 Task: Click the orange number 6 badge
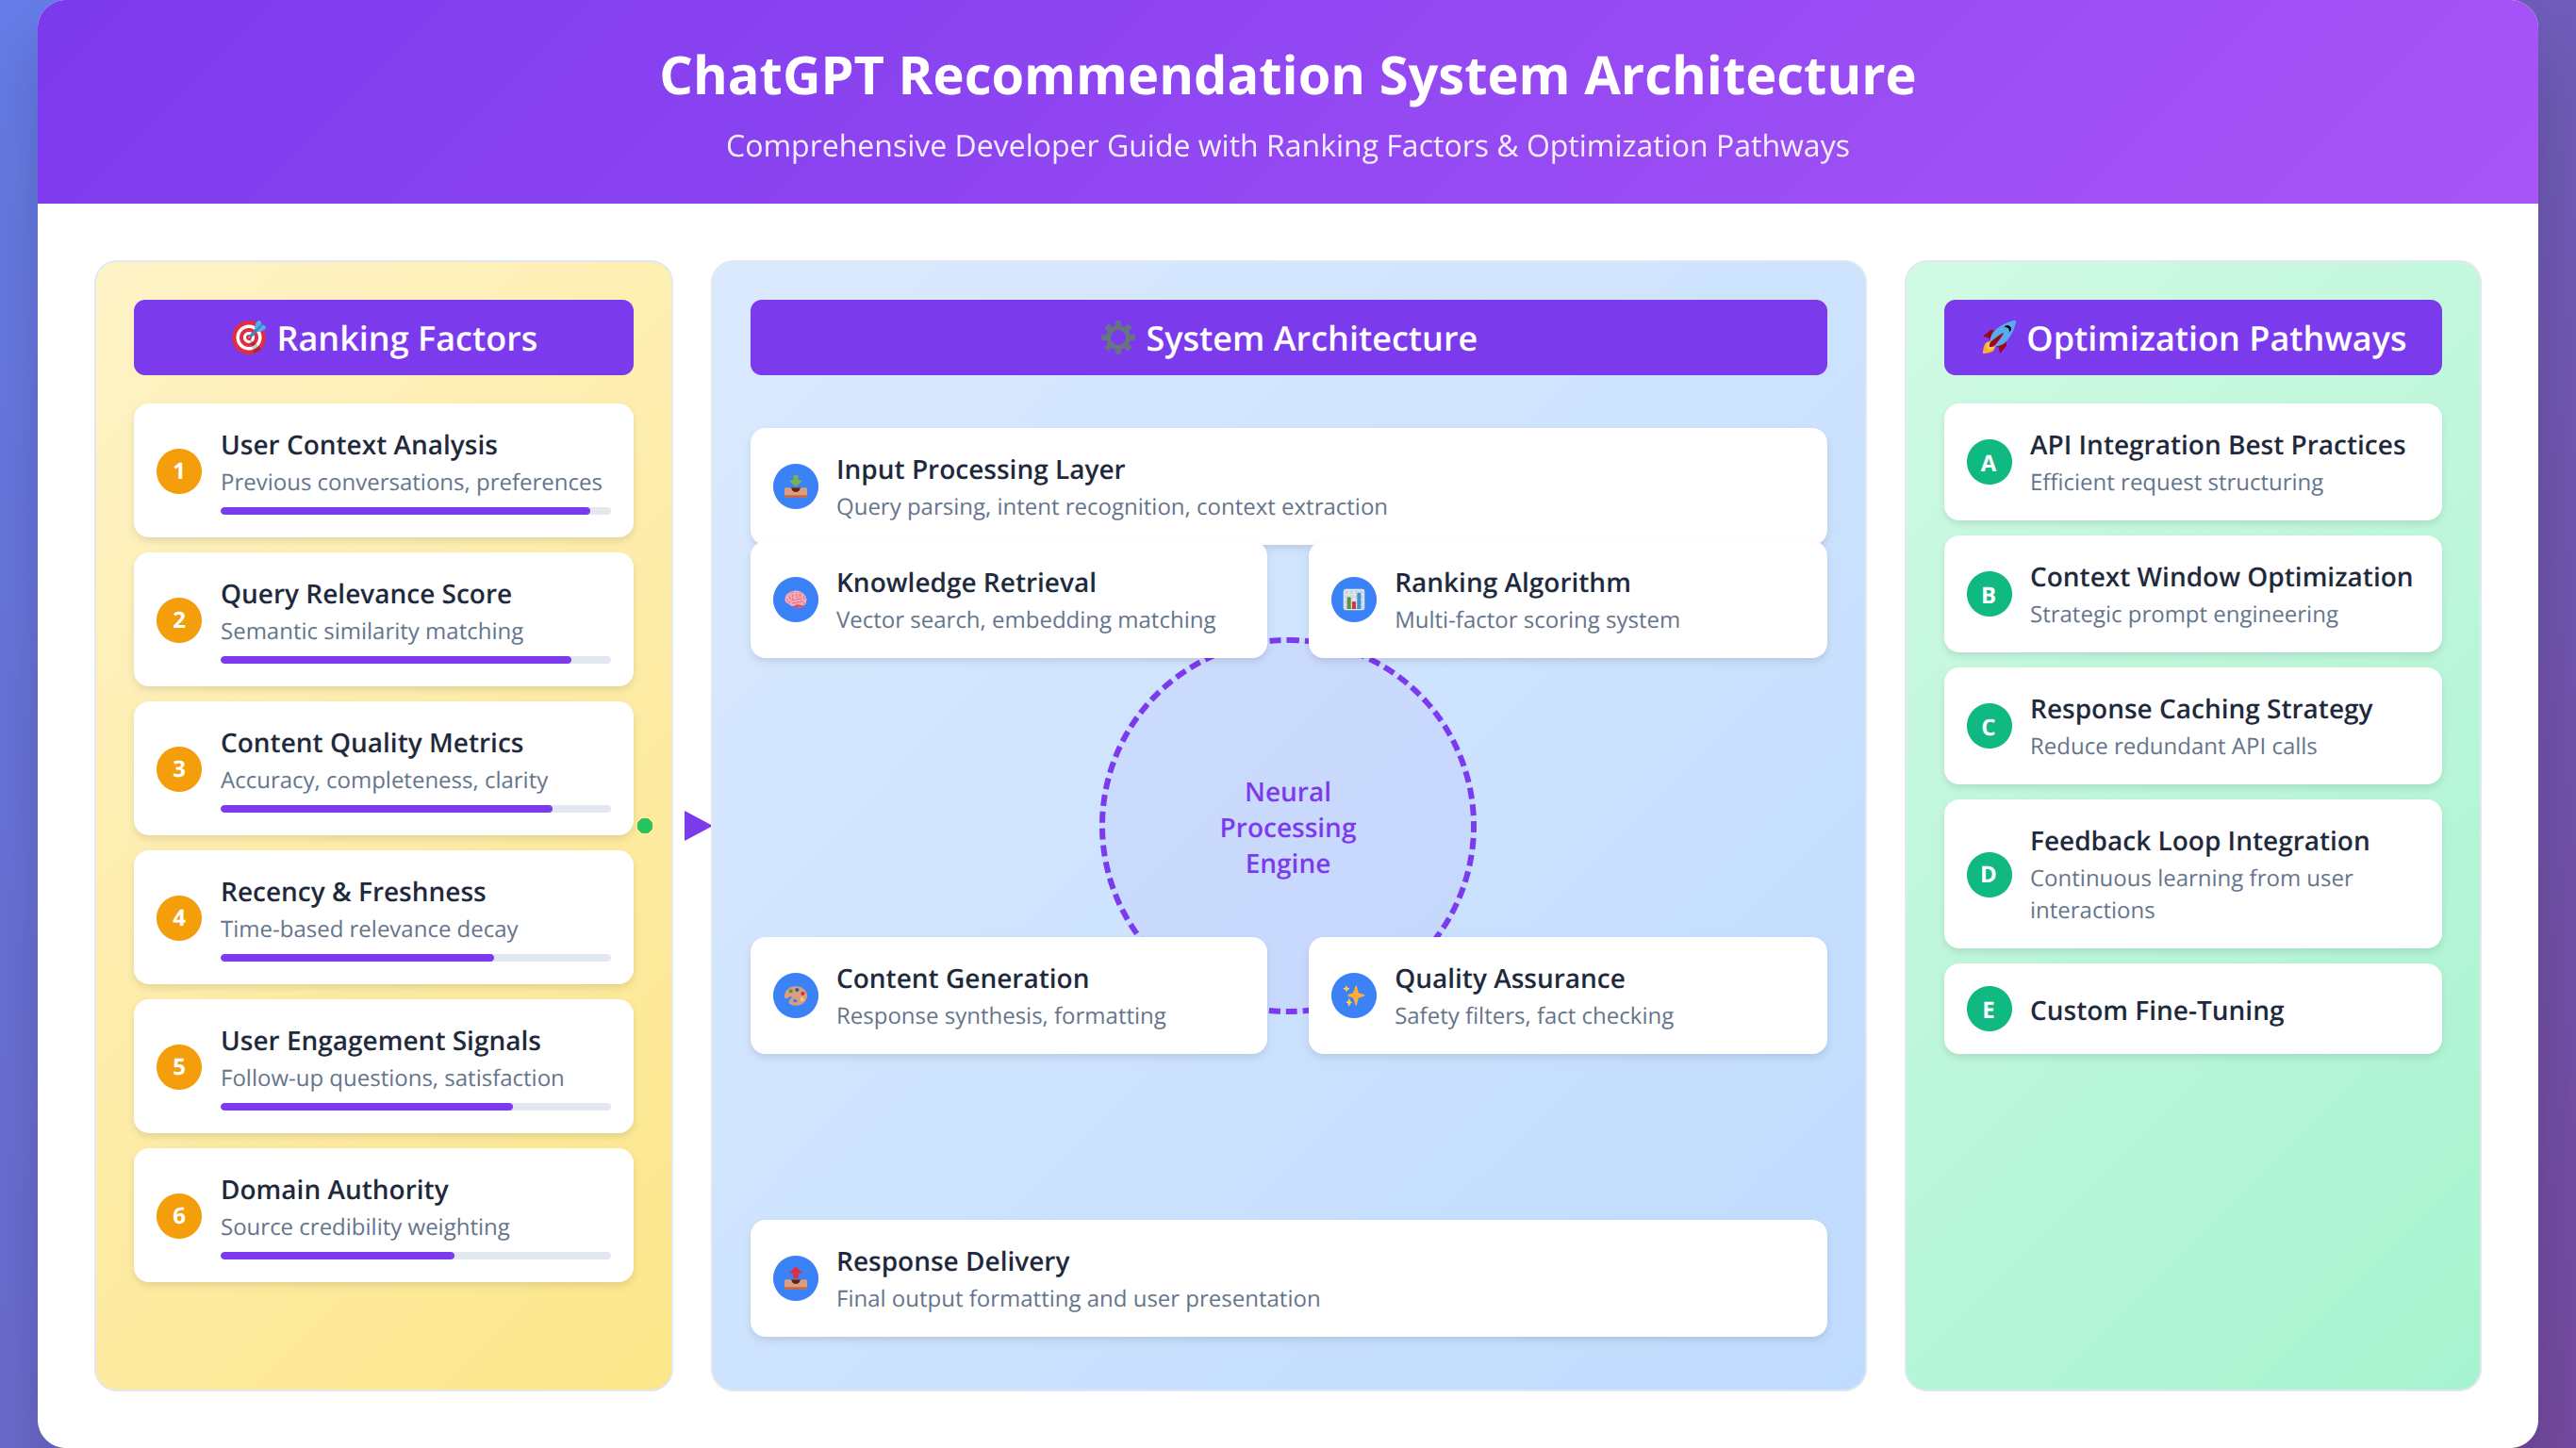click(179, 1216)
